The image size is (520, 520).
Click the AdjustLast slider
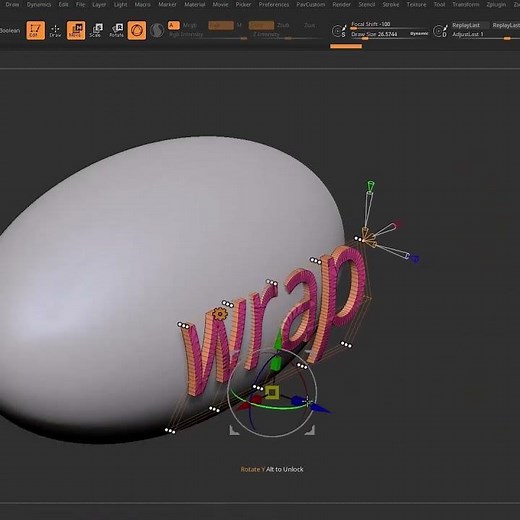coord(485,35)
